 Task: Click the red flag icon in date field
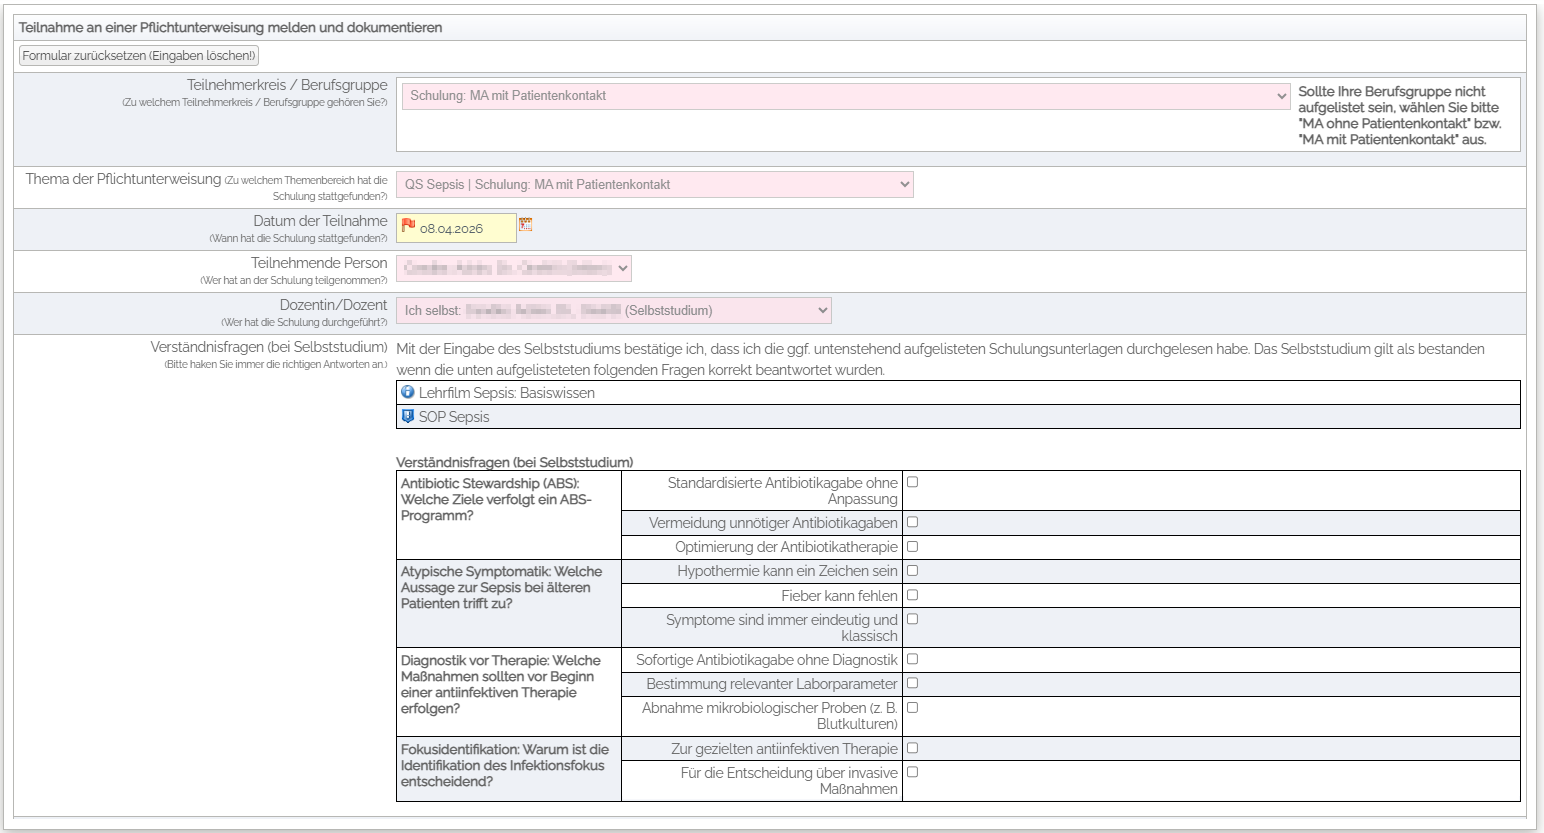click(408, 226)
